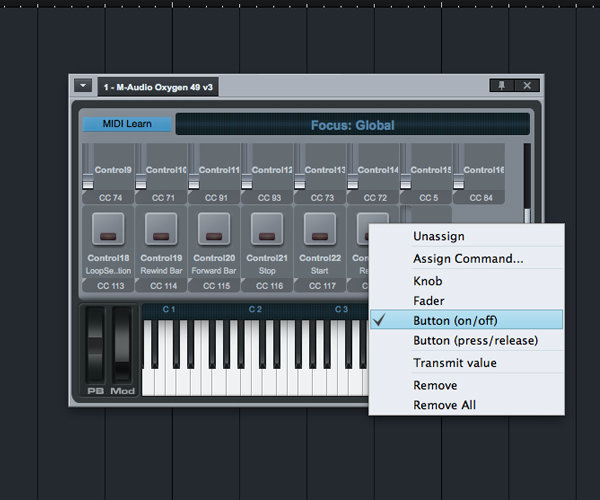Click the C 1 octave label
The image size is (600, 500).
tap(169, 309)
